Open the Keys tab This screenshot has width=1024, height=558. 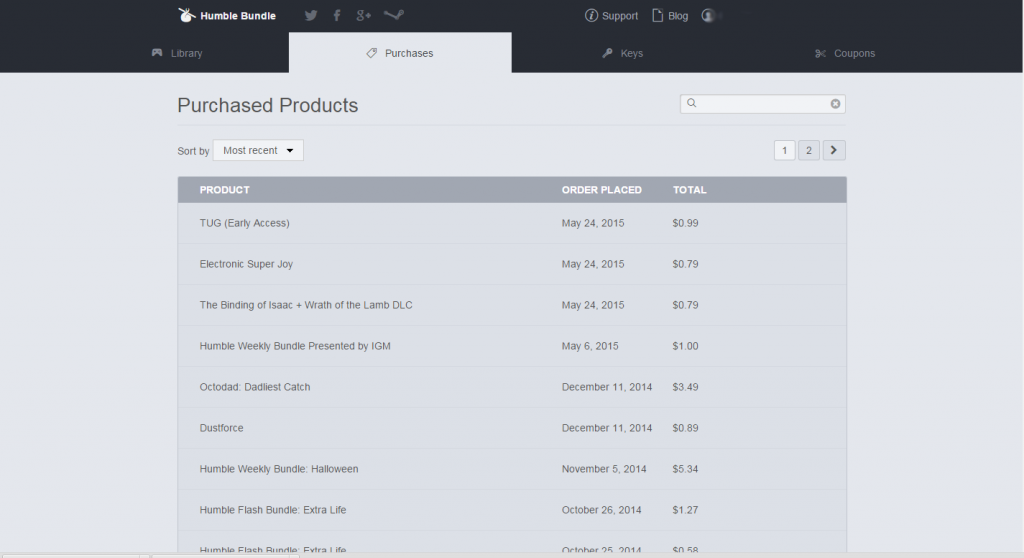(x=622, y=53)
